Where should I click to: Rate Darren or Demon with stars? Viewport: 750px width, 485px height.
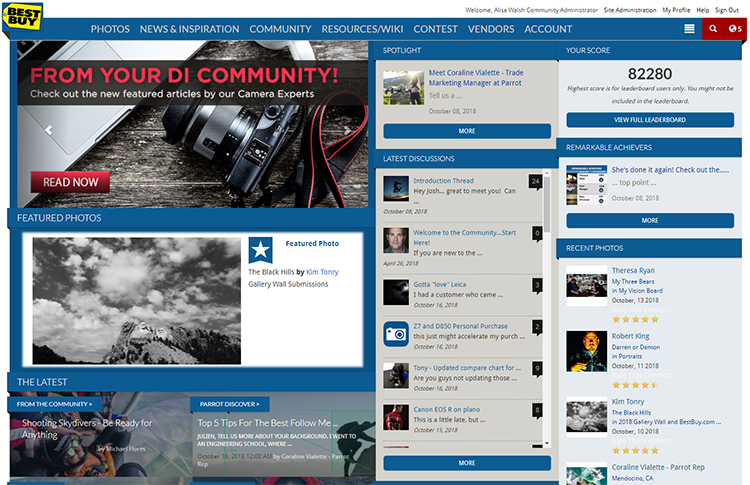point(635,385)
